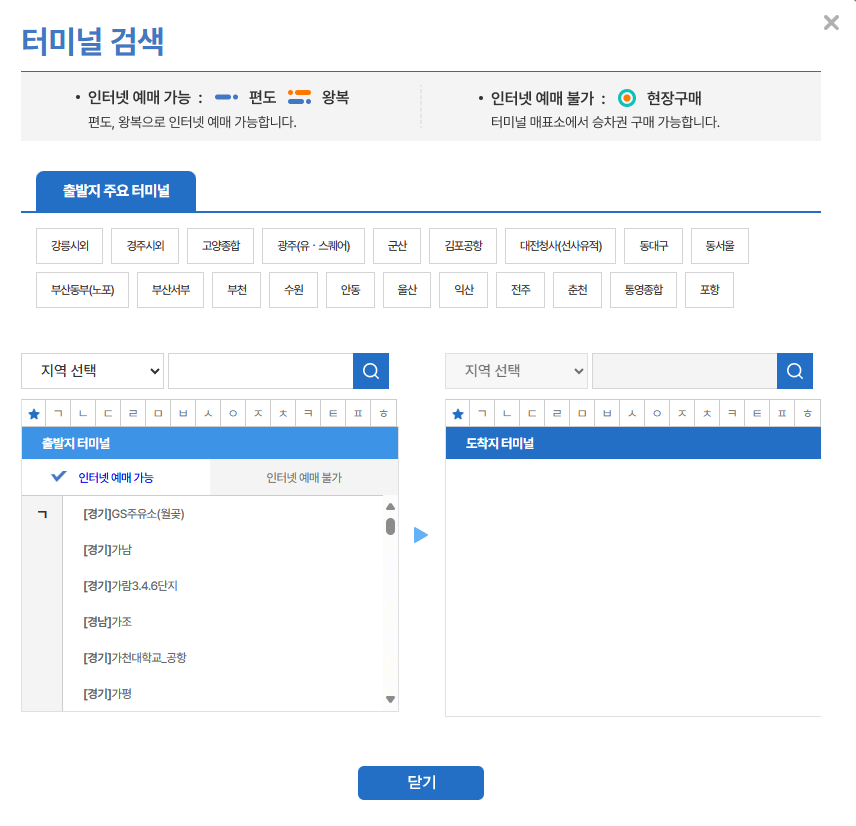Image resolution: width=856 pixels, height=826 pixels.
Task: Select the star favorites filter on departure list
Action: [x=33, y=412]
